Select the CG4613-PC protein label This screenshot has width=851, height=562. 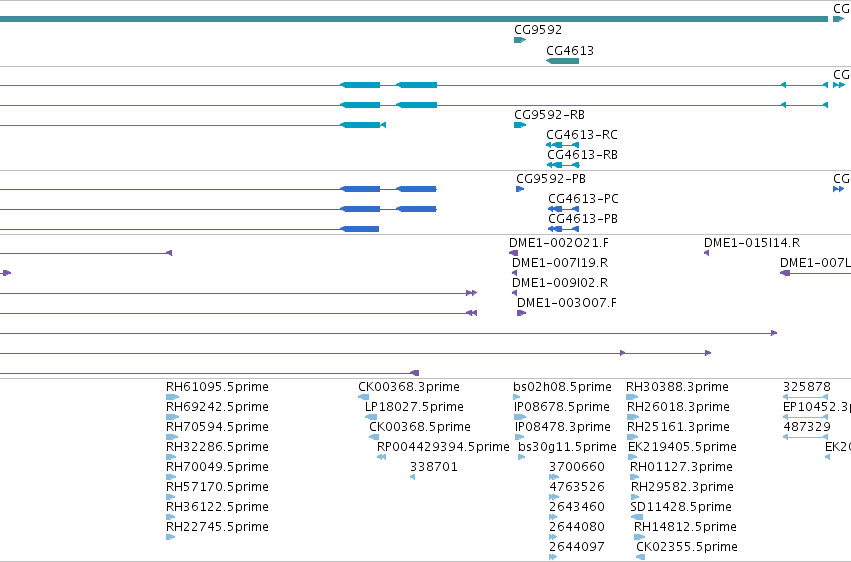583,199
